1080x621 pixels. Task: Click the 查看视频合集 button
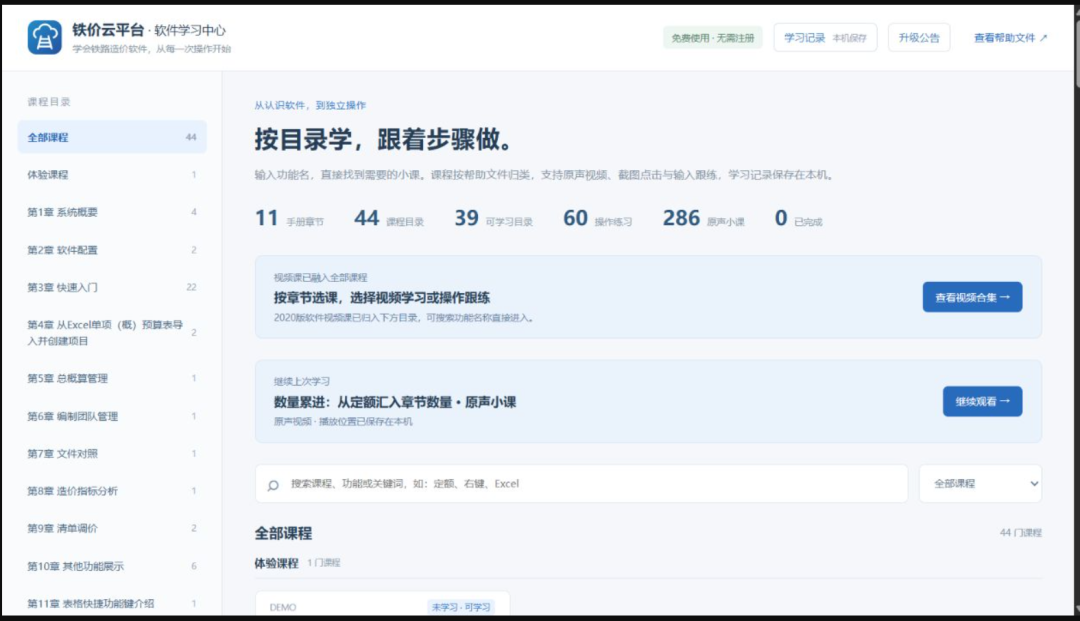tap(972, 297)
